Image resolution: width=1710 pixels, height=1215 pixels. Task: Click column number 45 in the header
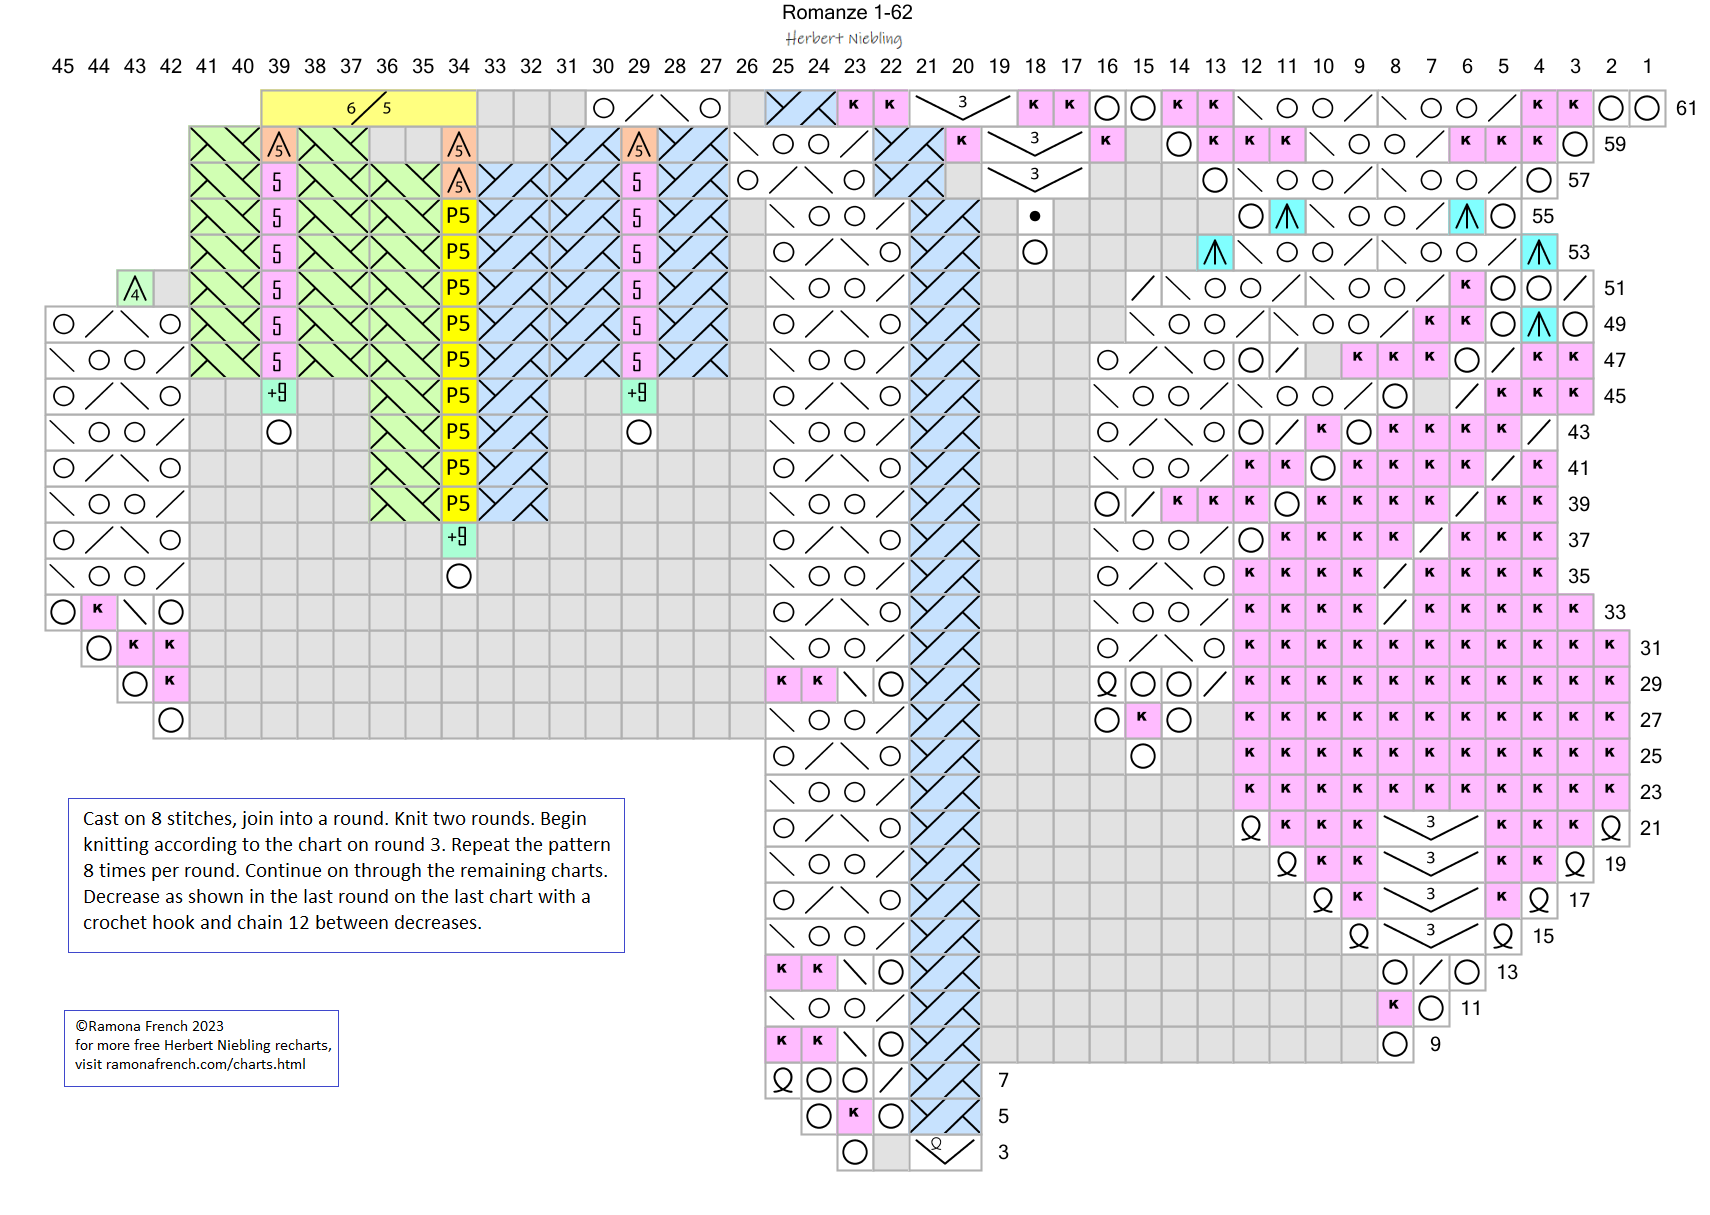click(63, 66)
